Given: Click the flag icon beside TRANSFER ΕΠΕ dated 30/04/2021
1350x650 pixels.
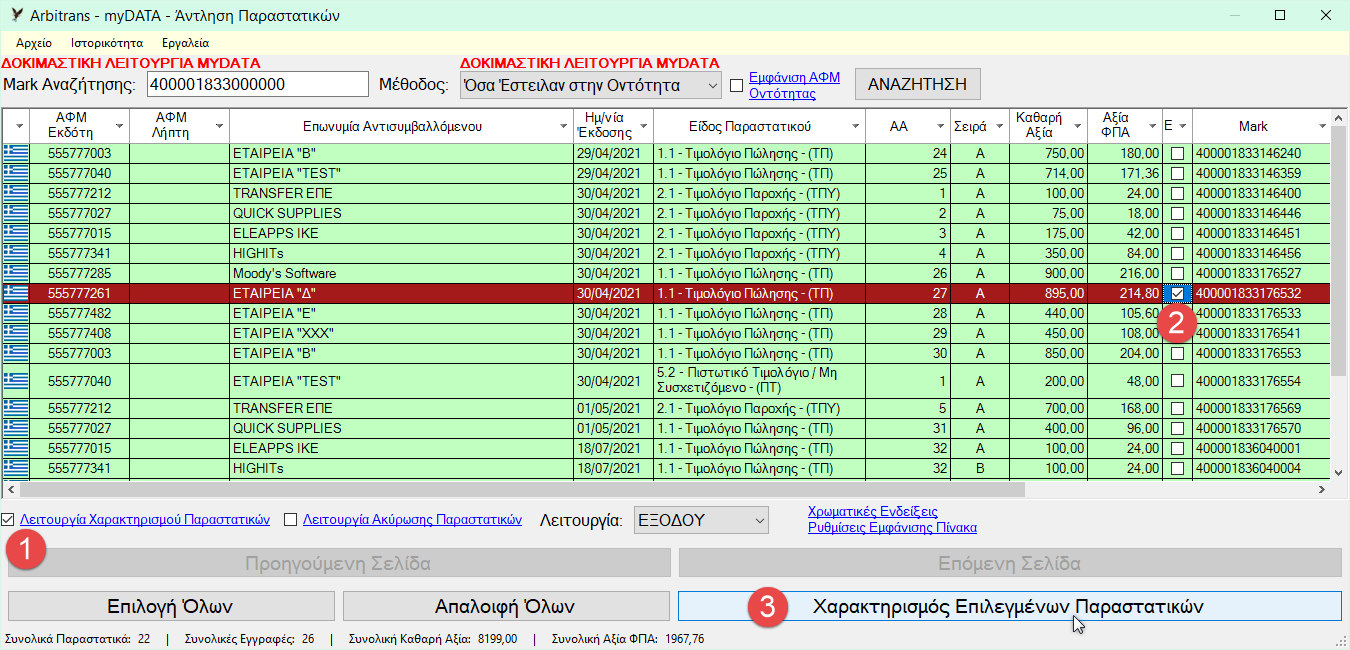Looking at the screenshot, I should click(x=16, y=193).
